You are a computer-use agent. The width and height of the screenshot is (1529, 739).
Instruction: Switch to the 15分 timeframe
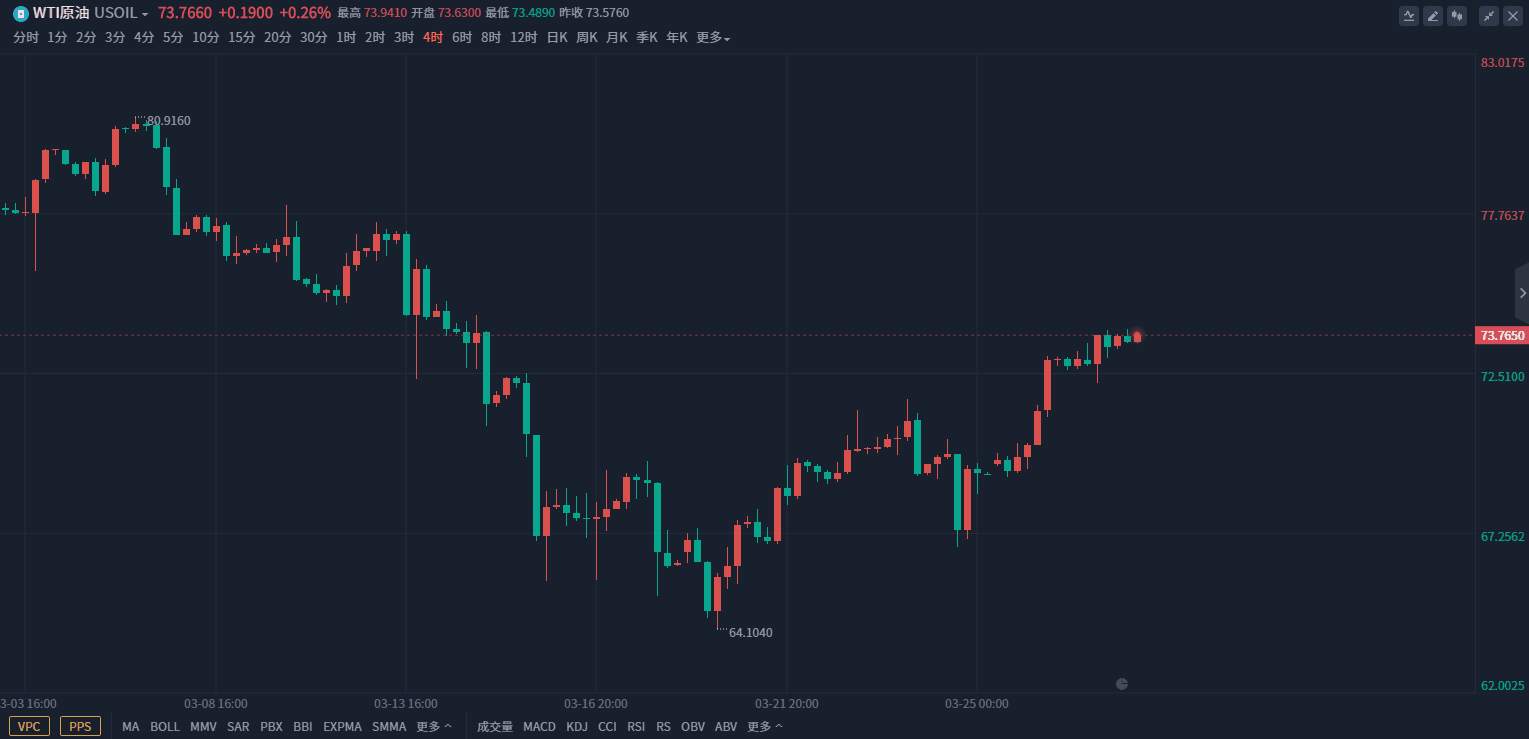(x=241, y=37)
